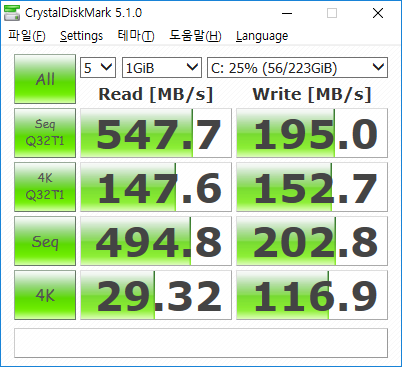Run the Seq test button
The width and height of the screenshot is (402, 367).
pos(45,241)
